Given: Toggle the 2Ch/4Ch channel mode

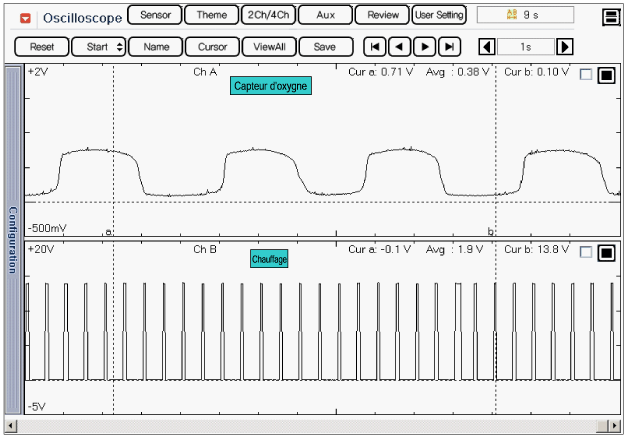Looking at the screenshot, I should 268,16.
